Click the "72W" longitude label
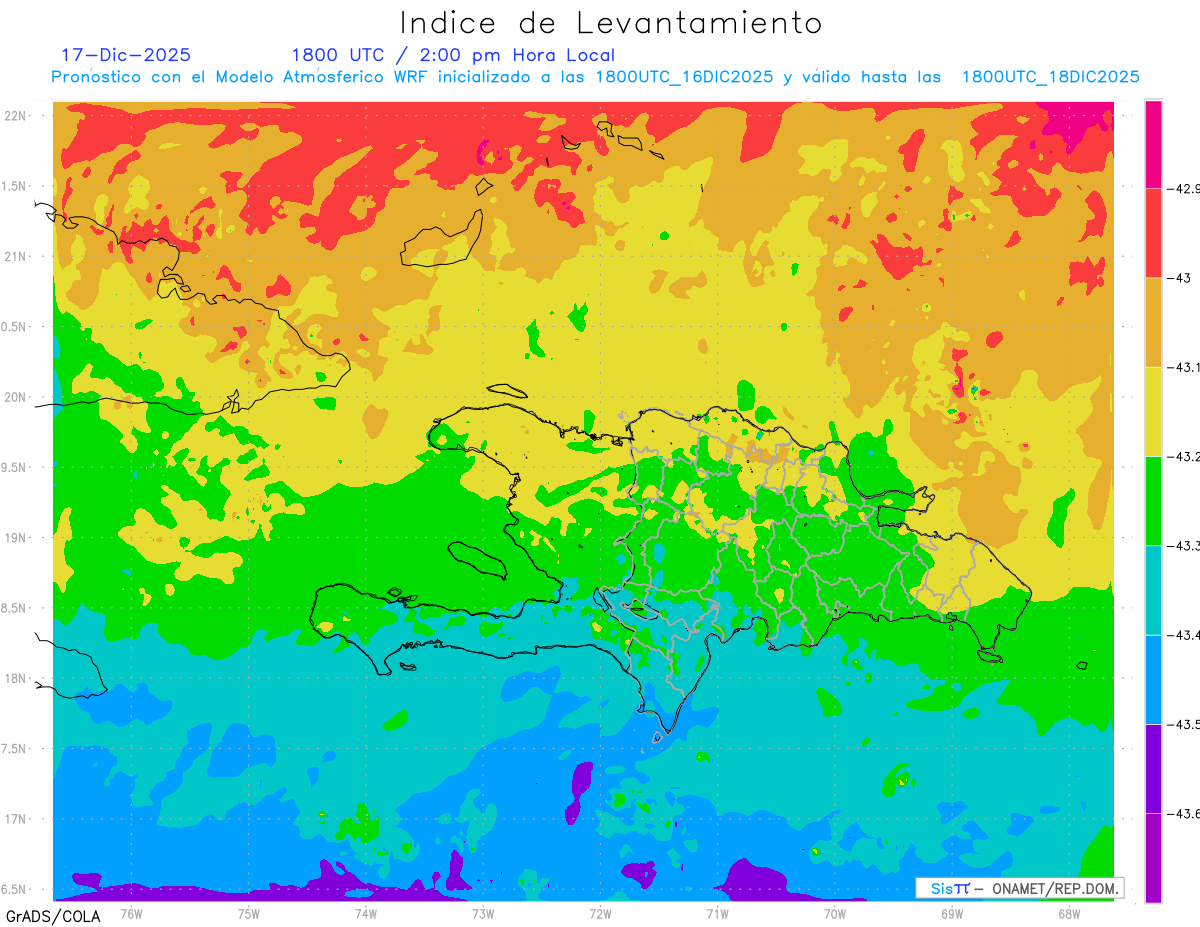 (600, 913)
